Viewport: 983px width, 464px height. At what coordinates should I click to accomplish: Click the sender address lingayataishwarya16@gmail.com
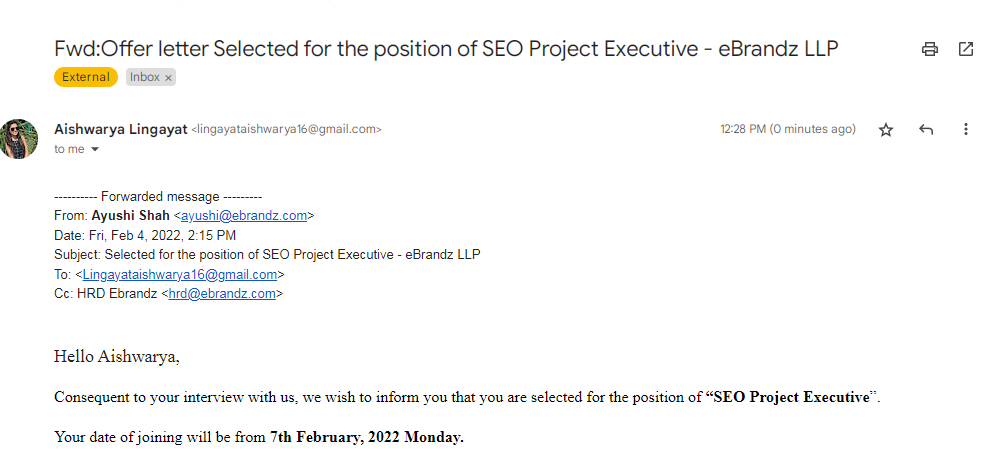point(286,130)
